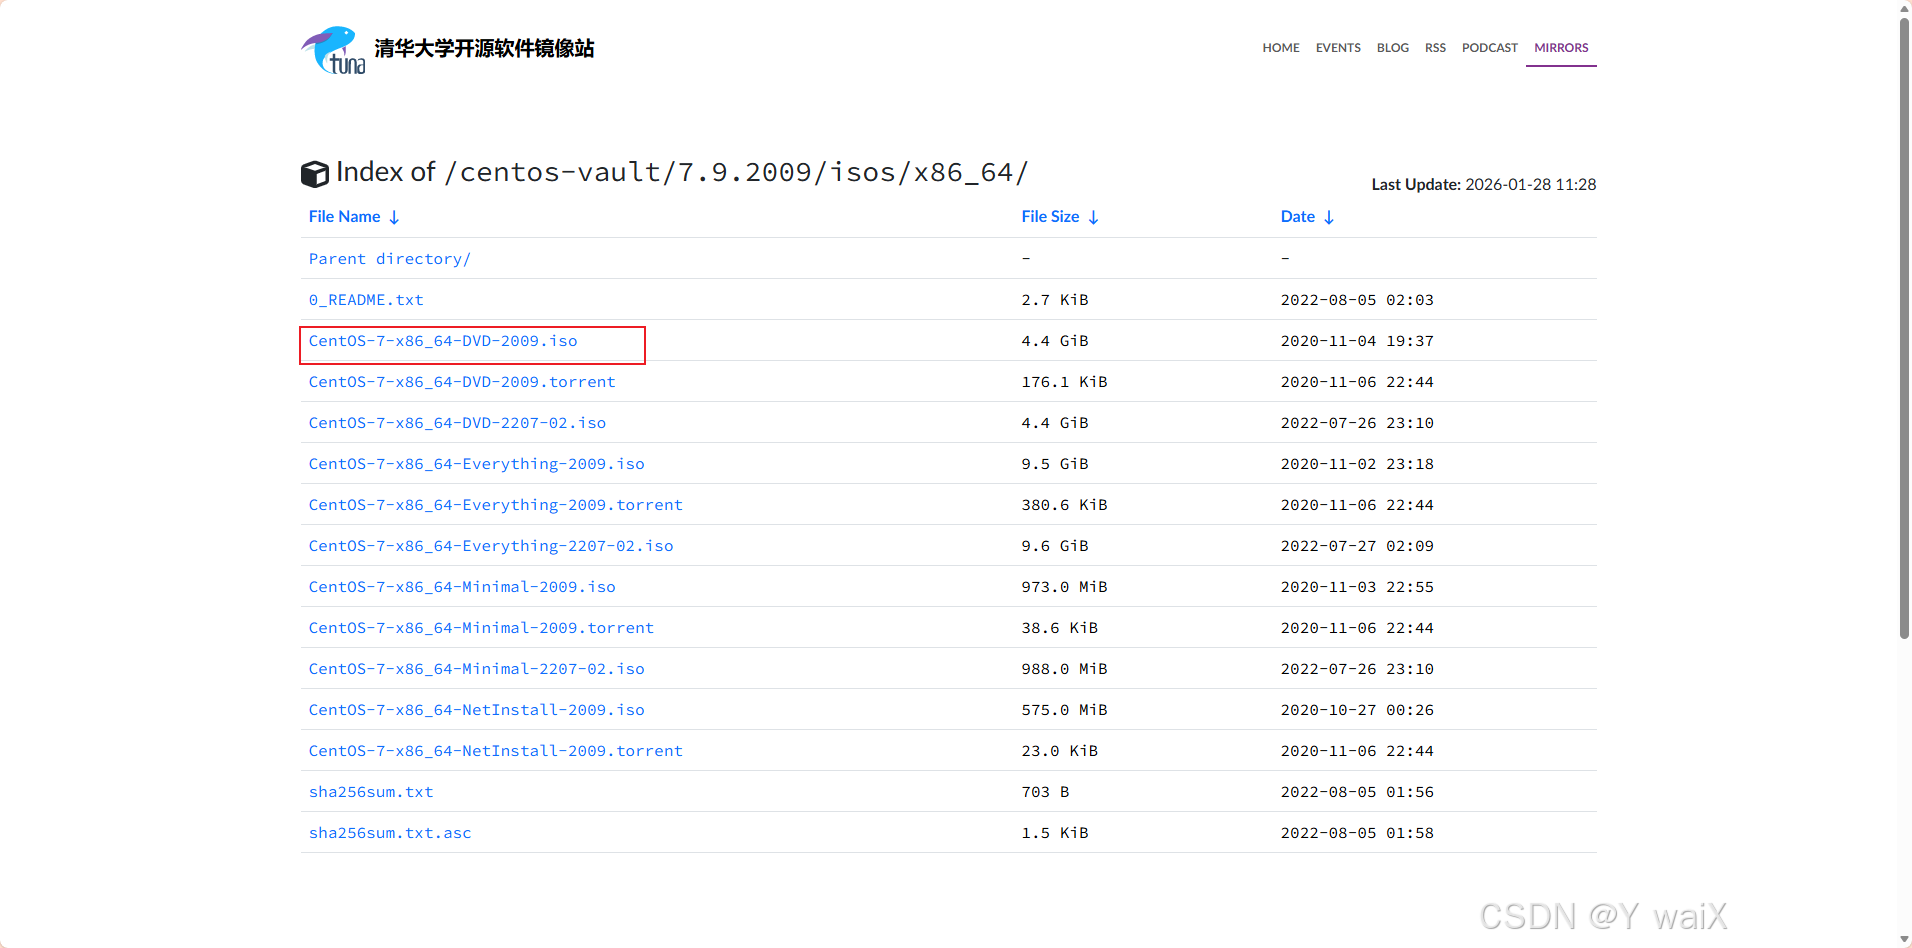Image resolution: width=1912 pixels, height=948 pixels.
Task: Click the Index of page heading text
Action: [682, 173]
